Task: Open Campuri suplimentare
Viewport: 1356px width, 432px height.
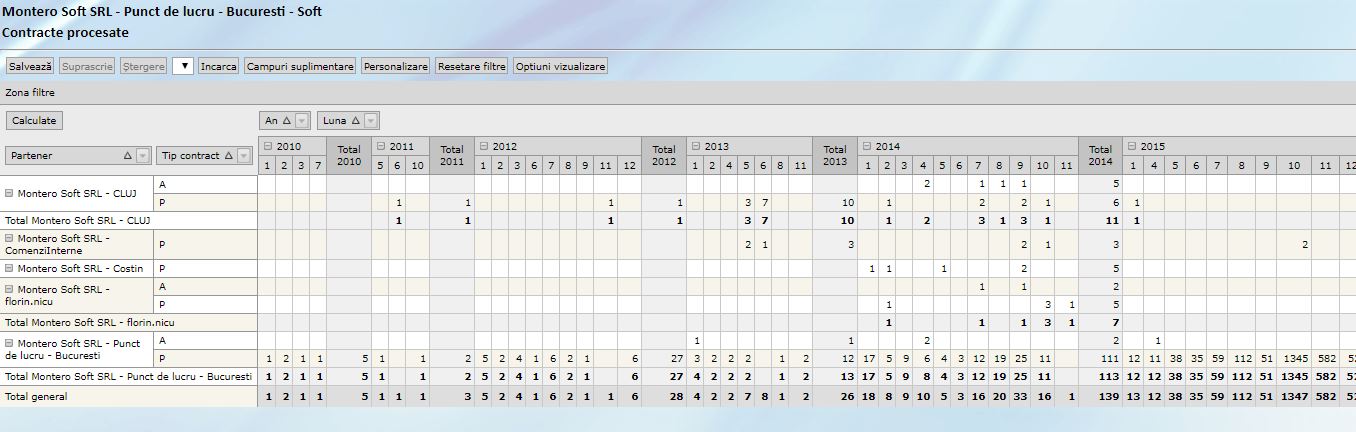Action: [x=300, y=67]
